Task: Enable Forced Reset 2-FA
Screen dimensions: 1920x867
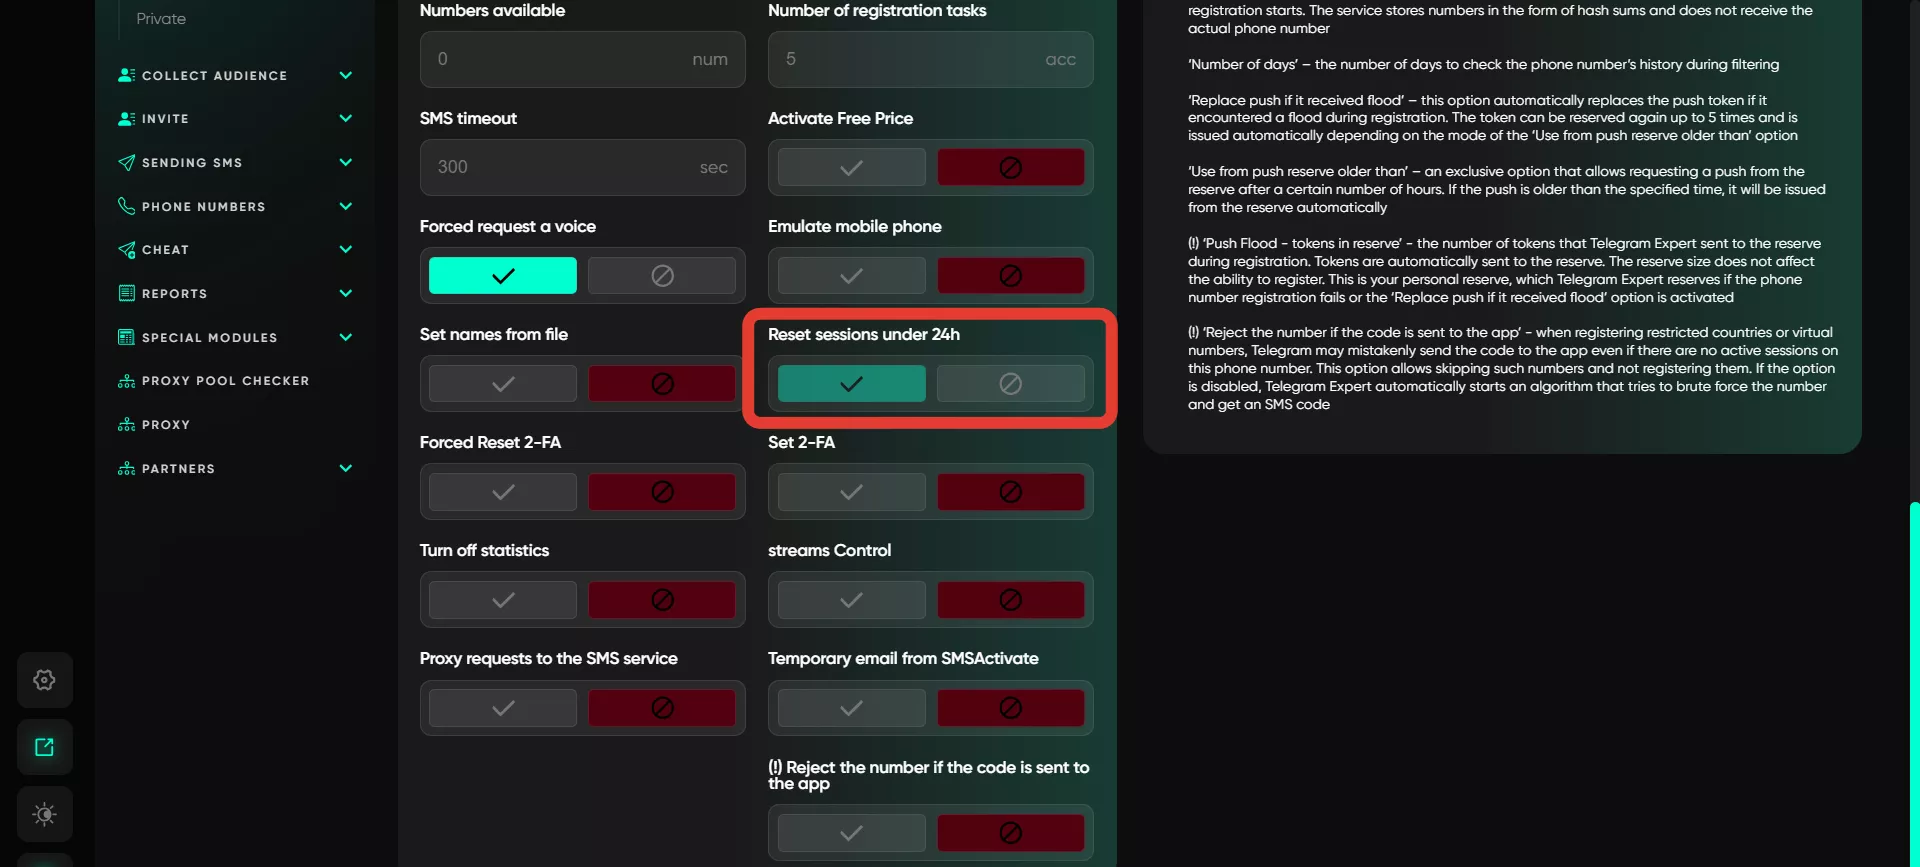Action: 503,491
